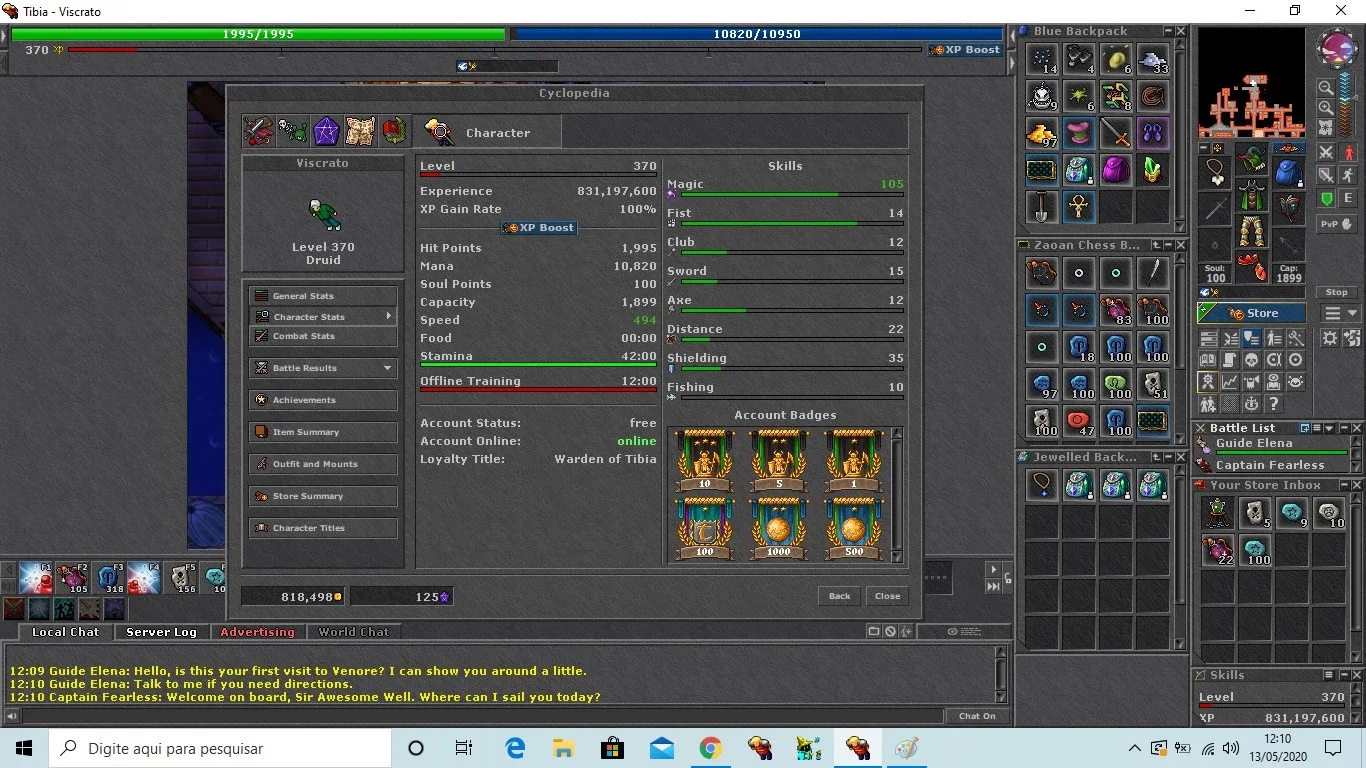
Task: Open Combat Stats in Cyclopedia sidebar
Action: click(323, 336)
